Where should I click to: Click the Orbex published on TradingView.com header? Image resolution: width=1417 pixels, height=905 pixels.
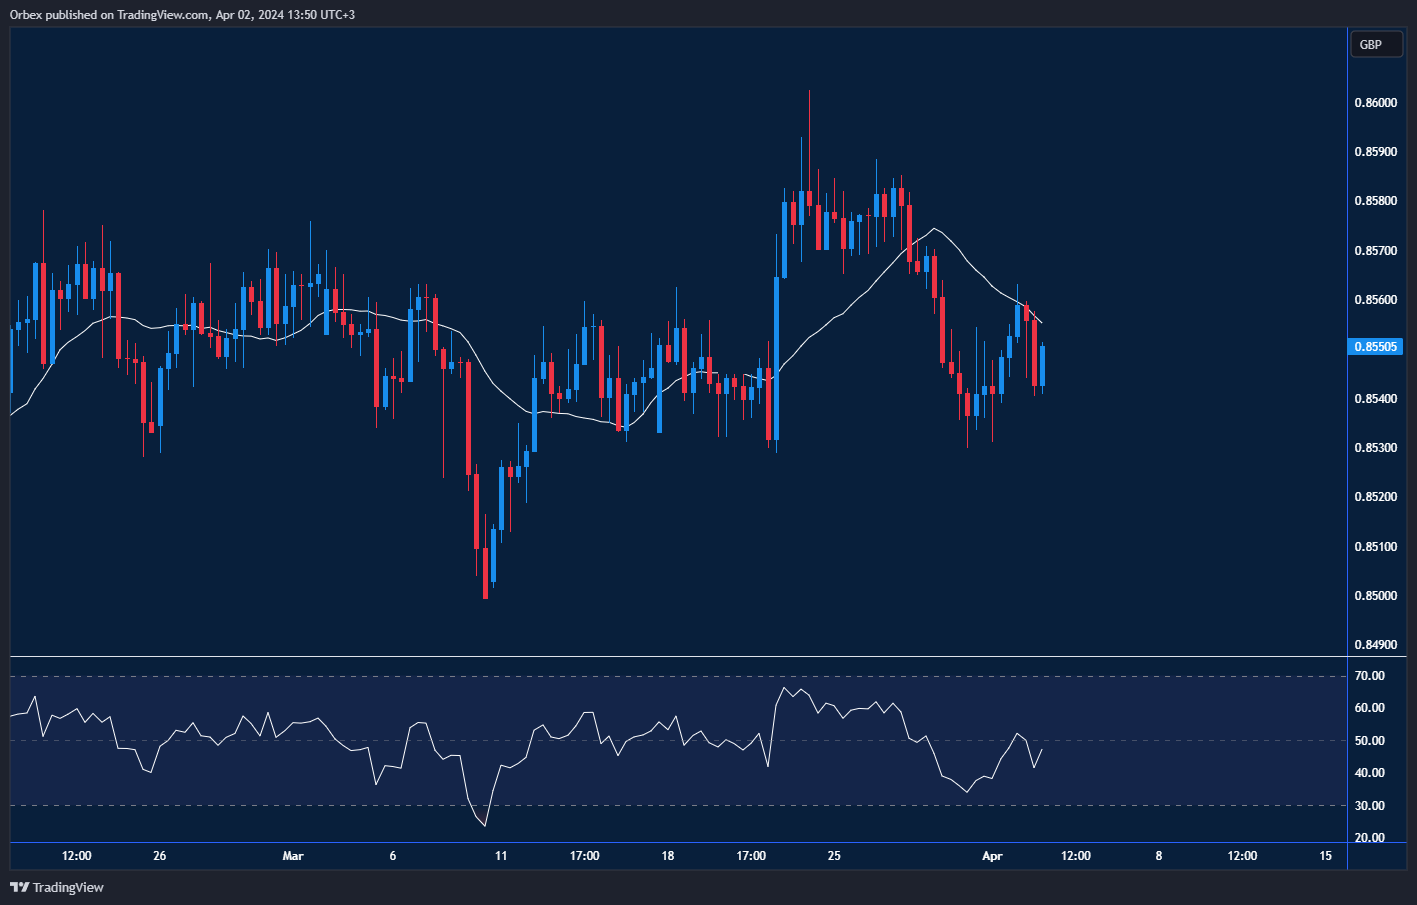pos(182,14)
